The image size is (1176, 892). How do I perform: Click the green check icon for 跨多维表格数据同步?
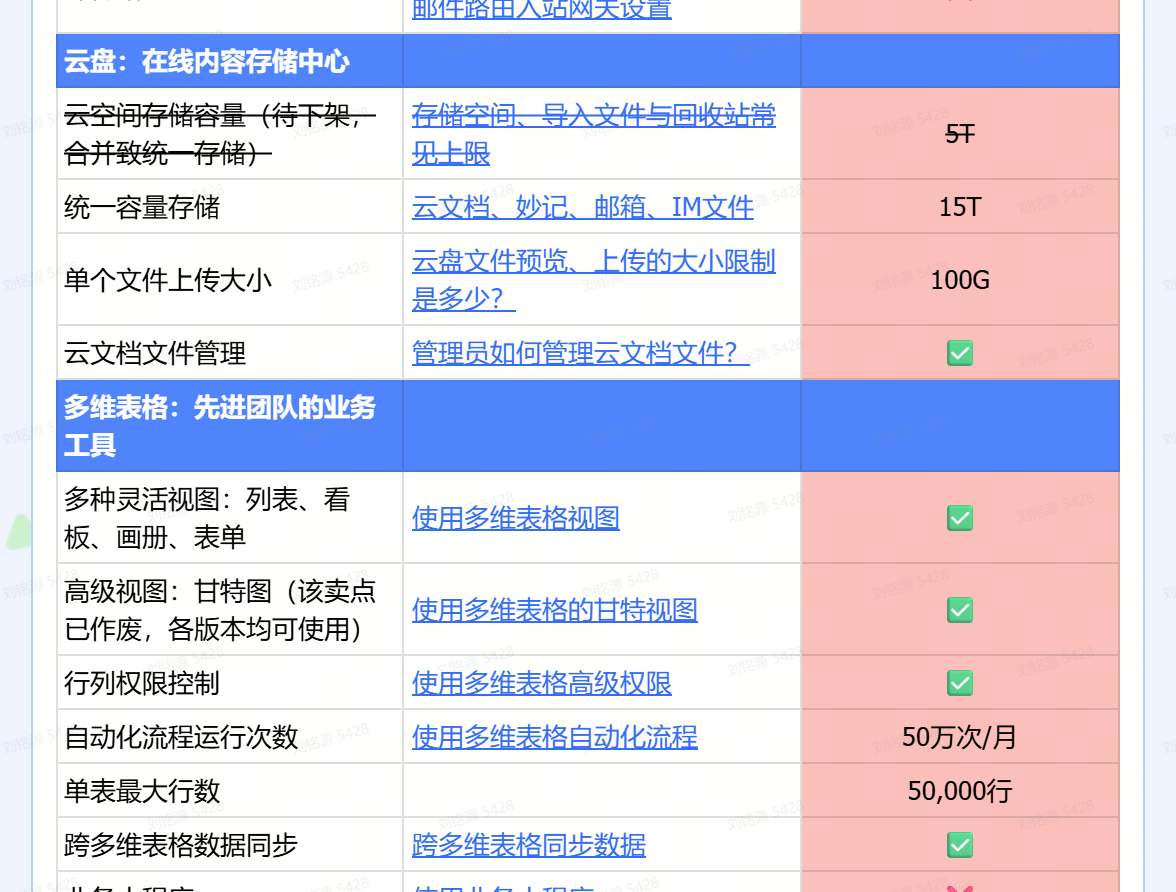tap(960, 845)
